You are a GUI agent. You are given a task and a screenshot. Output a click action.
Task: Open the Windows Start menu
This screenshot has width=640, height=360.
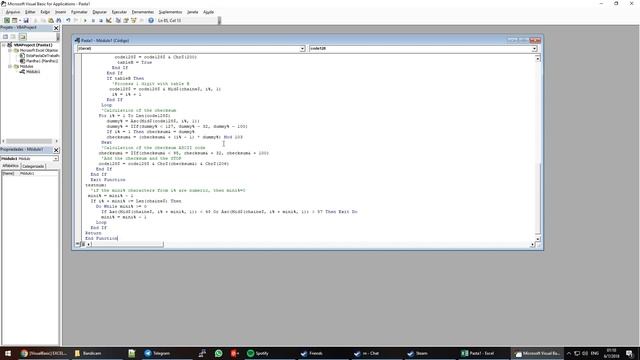pyautogui.click(x=8, y=353)
